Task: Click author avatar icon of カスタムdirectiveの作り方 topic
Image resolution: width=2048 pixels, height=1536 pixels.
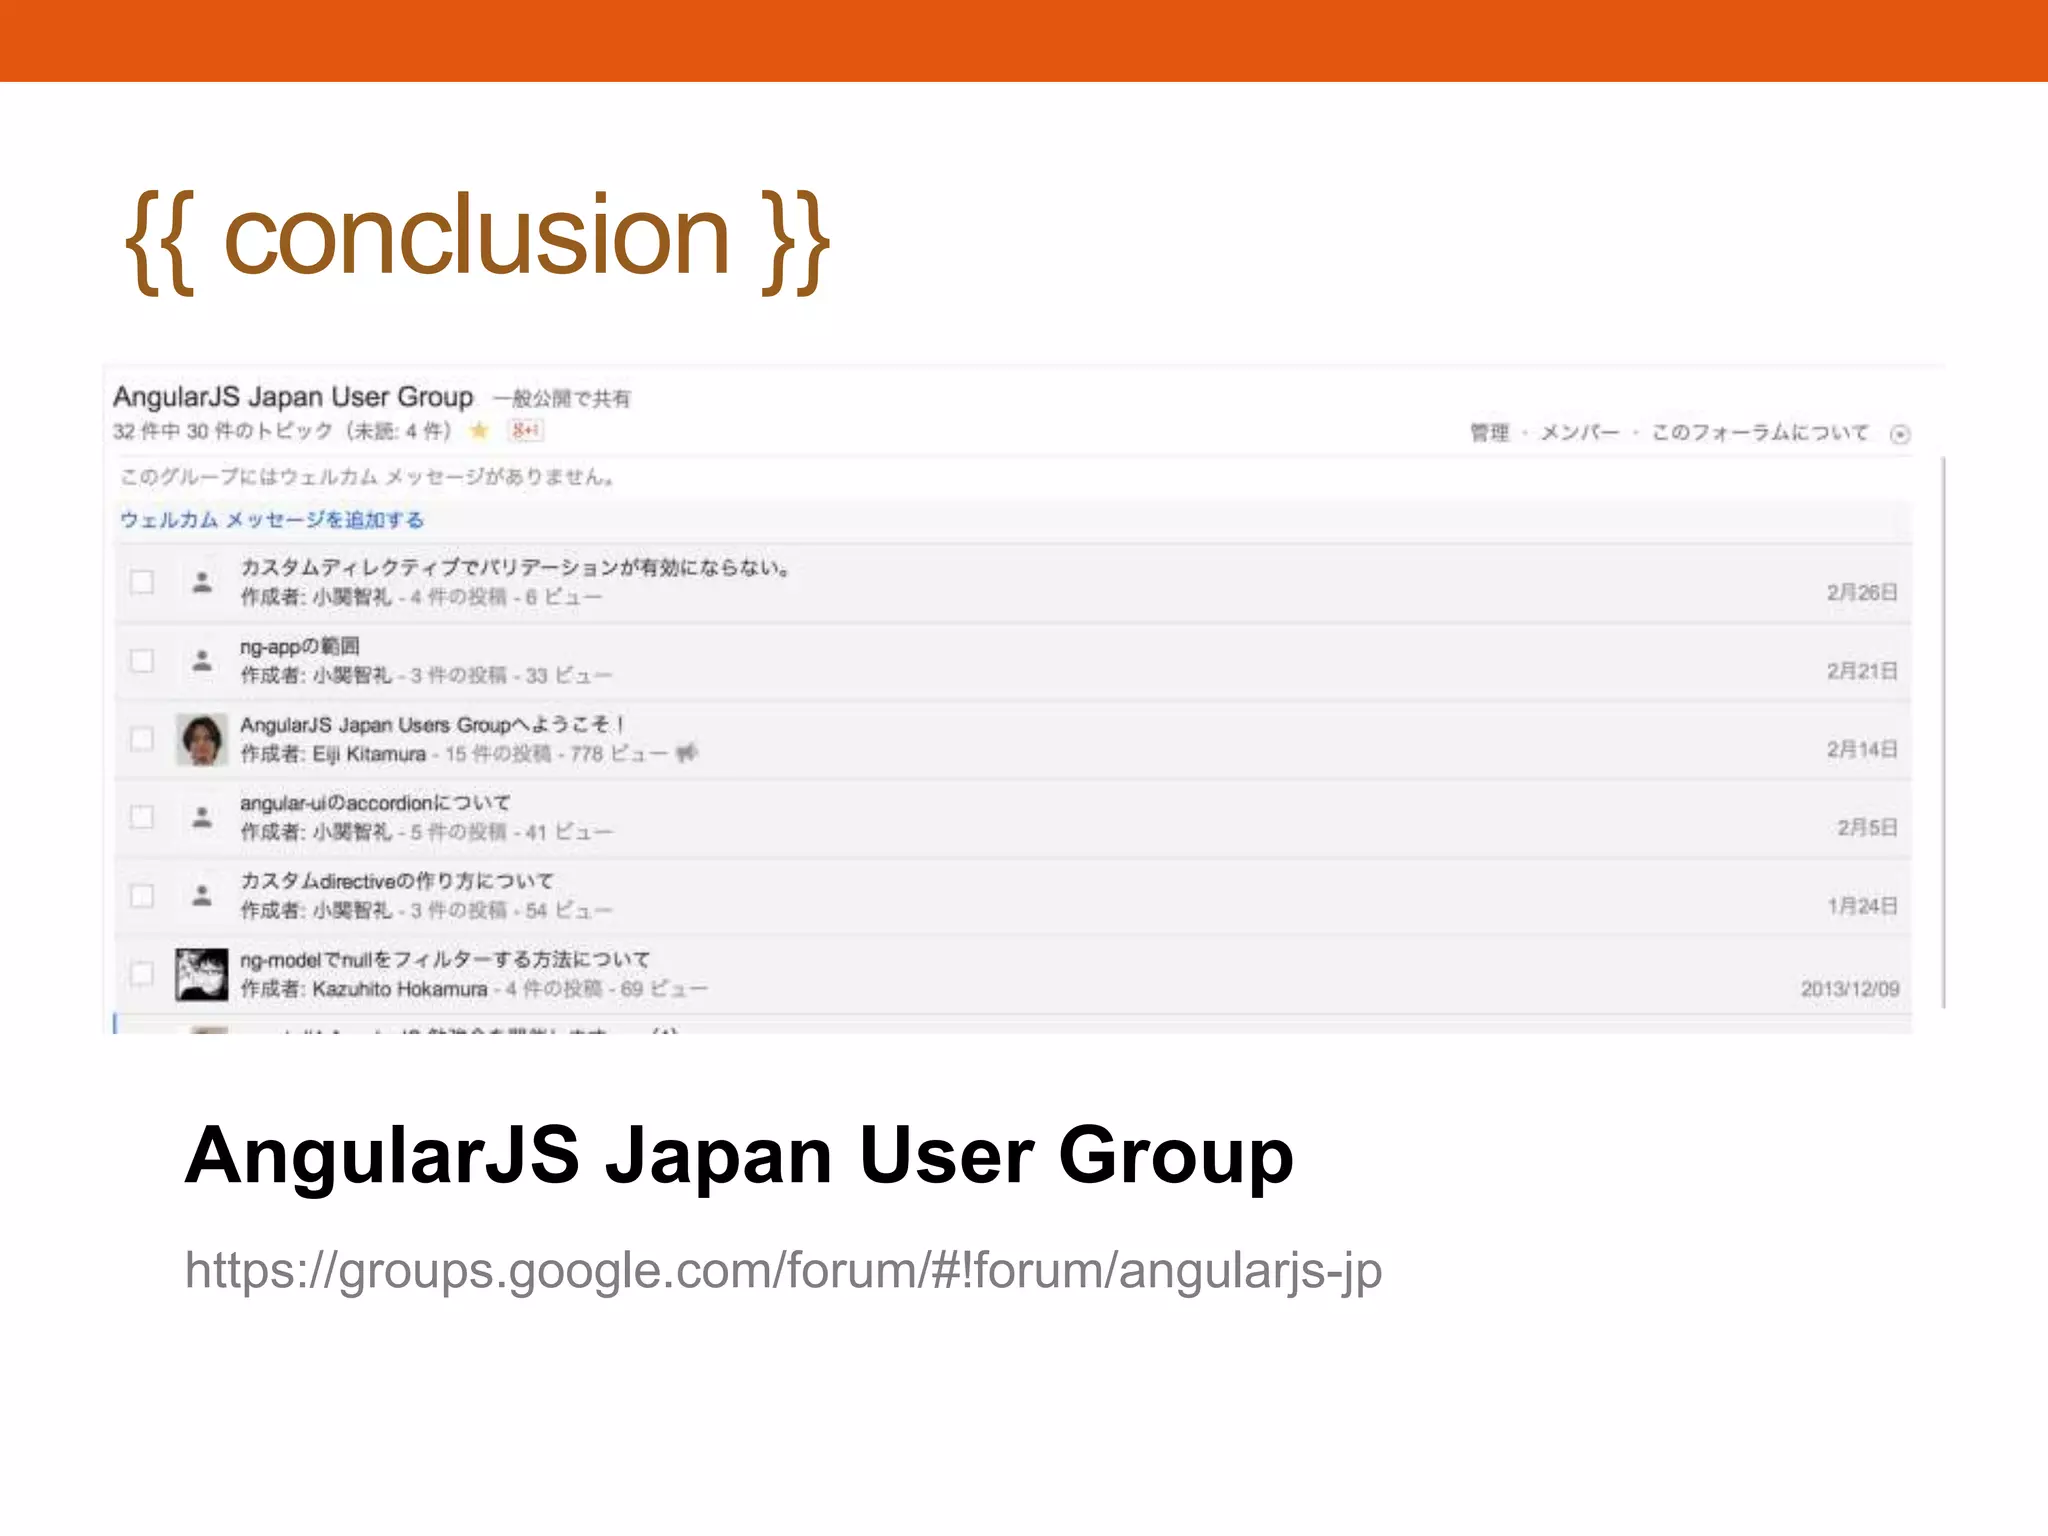Action: [x=202, y=895]
